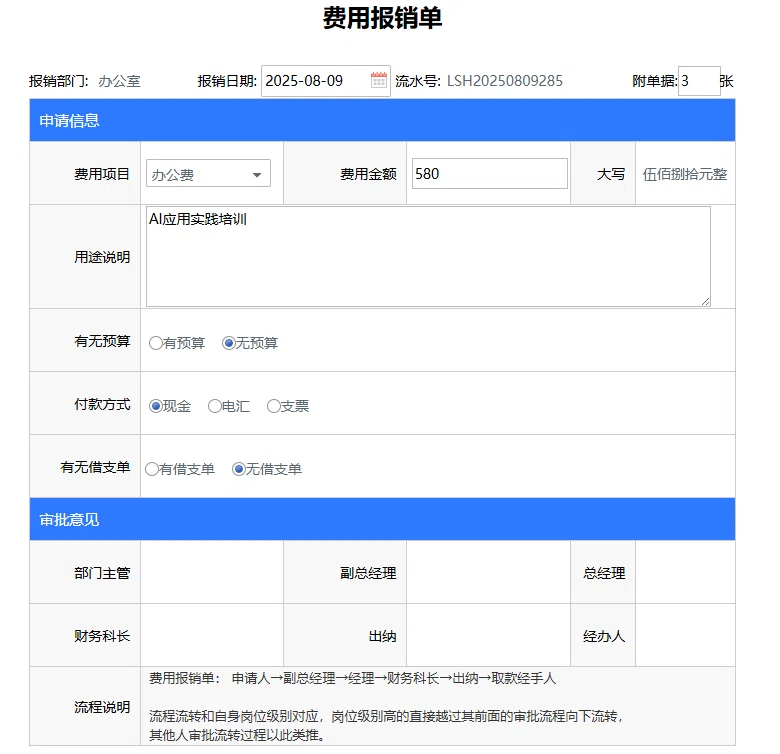Click the workflow text starting with 申请人→副总经理

tap(393, 678)
